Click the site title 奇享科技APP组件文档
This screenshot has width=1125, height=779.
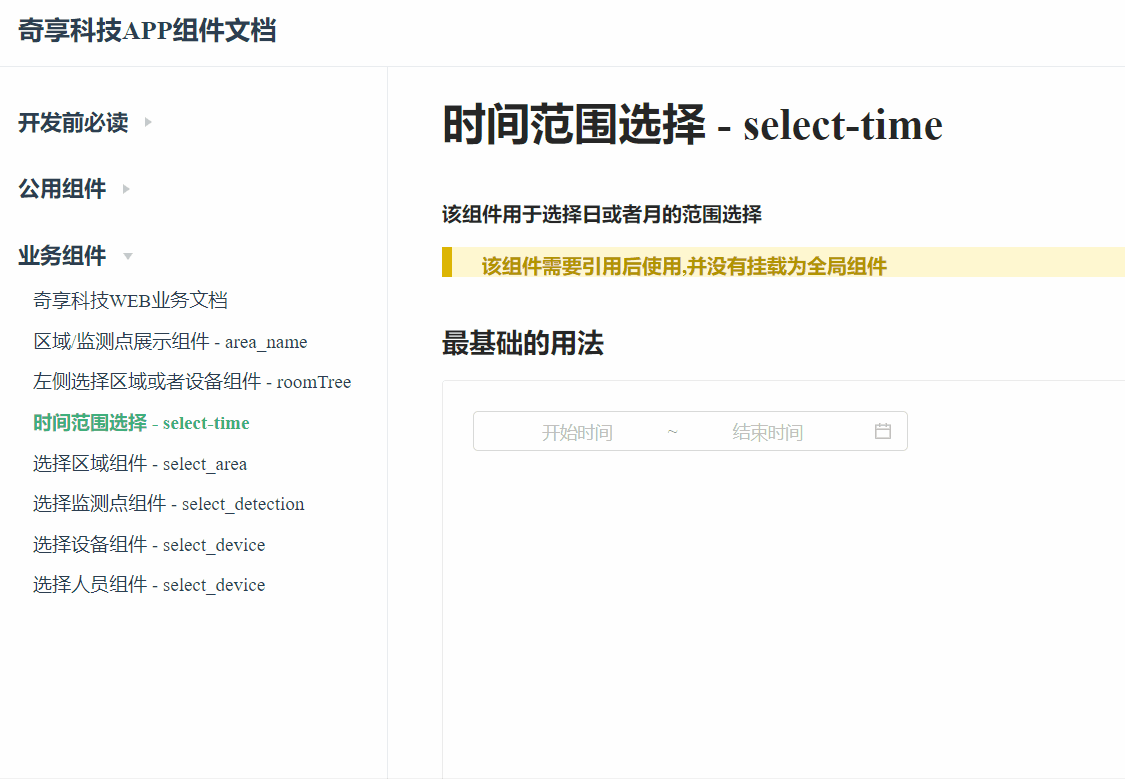[147, 31]
